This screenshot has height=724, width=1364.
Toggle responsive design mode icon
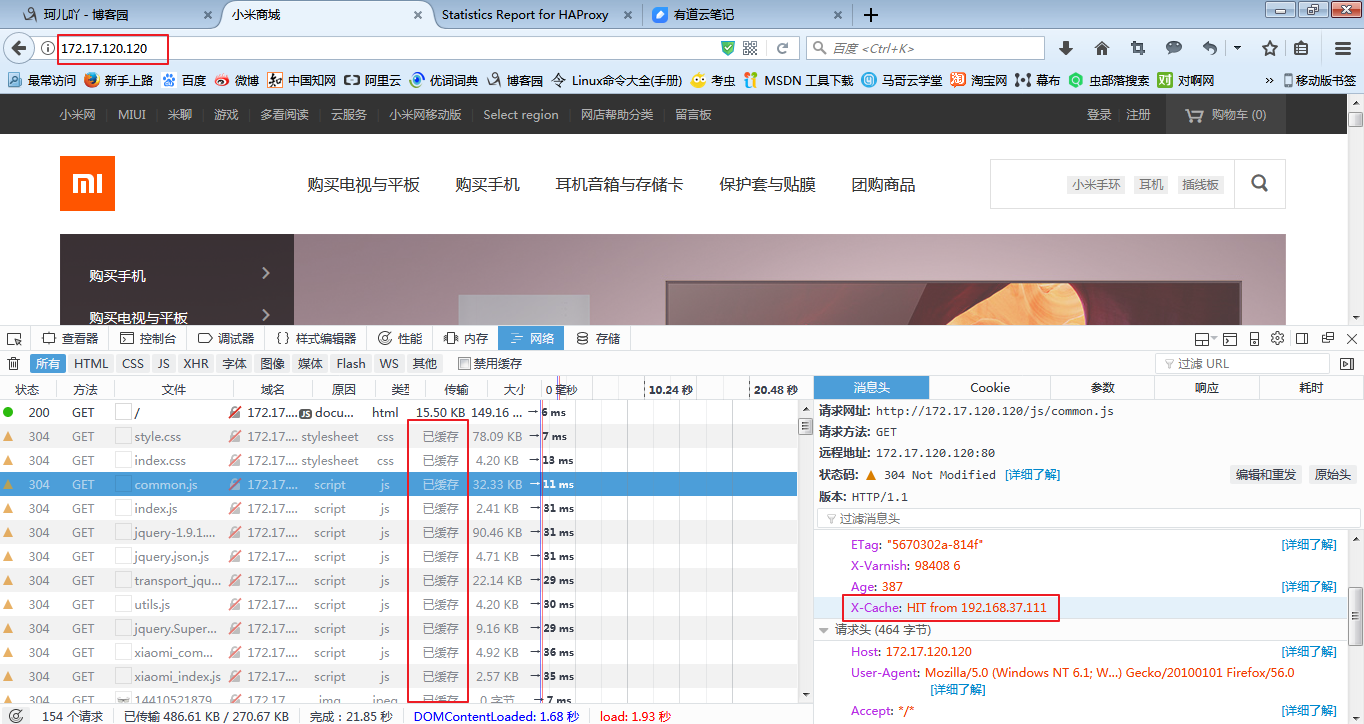click(x=1253, y=338)
